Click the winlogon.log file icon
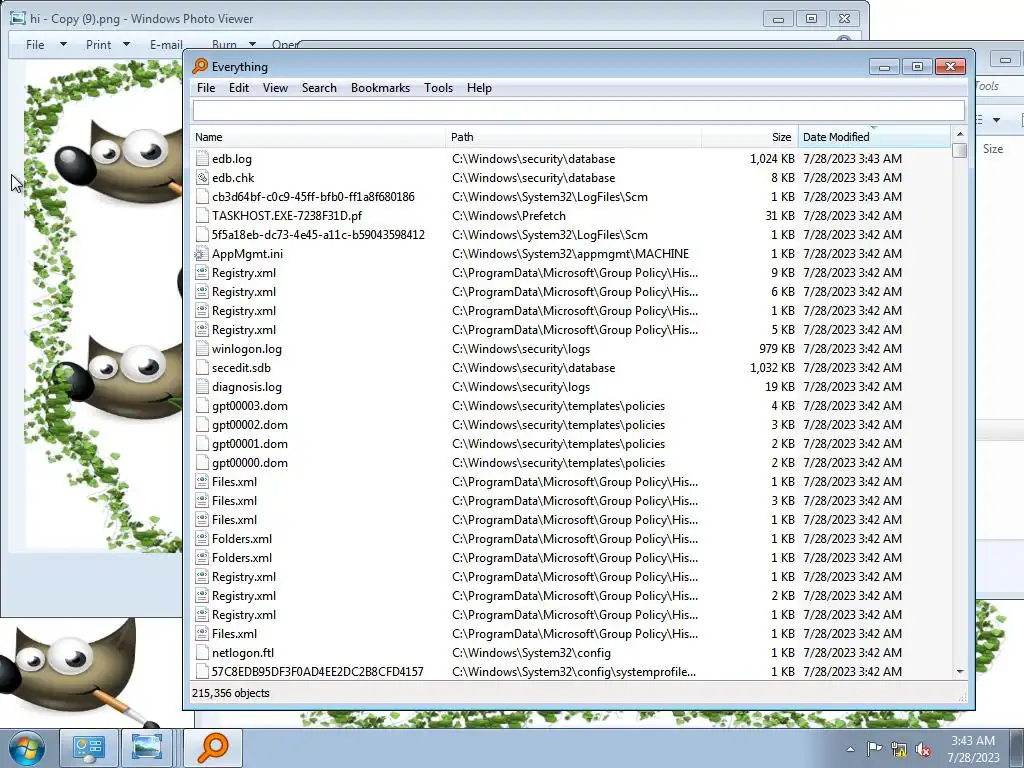 click(x=202, y=349)
